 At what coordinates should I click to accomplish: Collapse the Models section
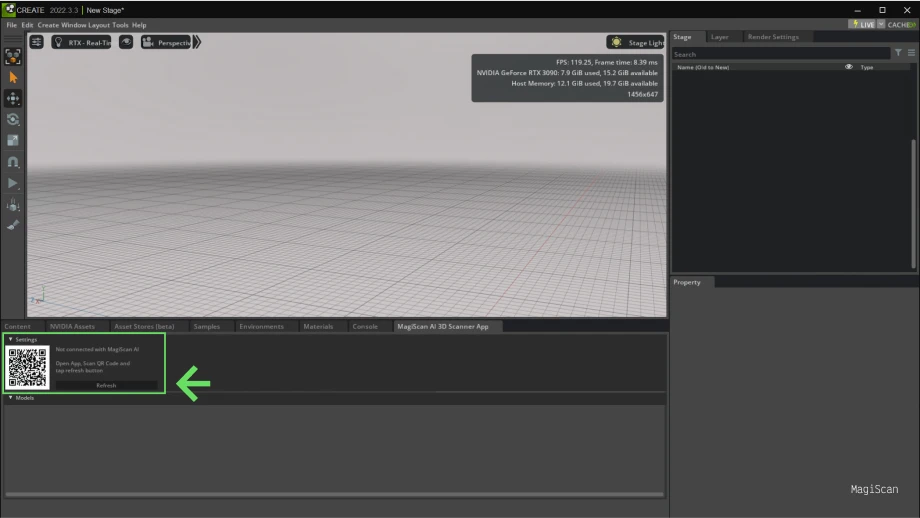pos(11,398)
